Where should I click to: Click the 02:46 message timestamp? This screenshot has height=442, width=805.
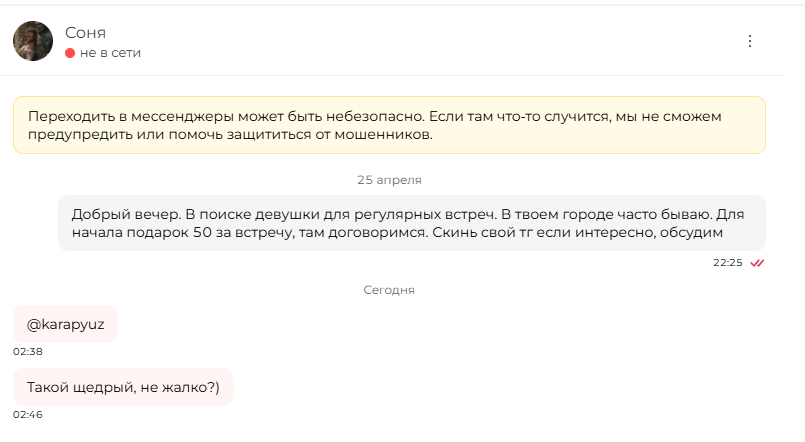pyautogui.click(x=28, y=415)
